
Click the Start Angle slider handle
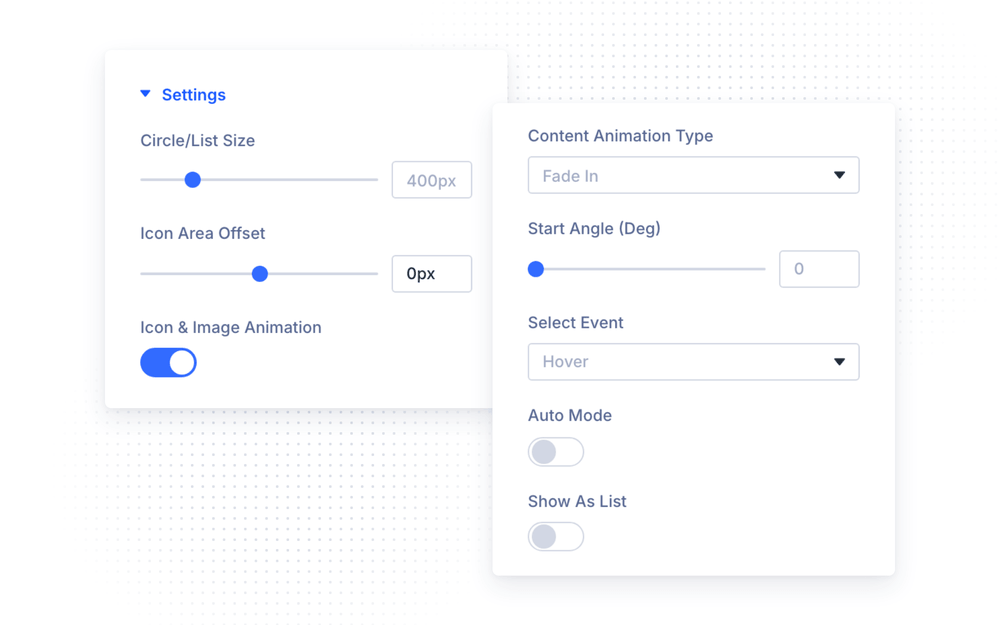click(x=536, y=269)
